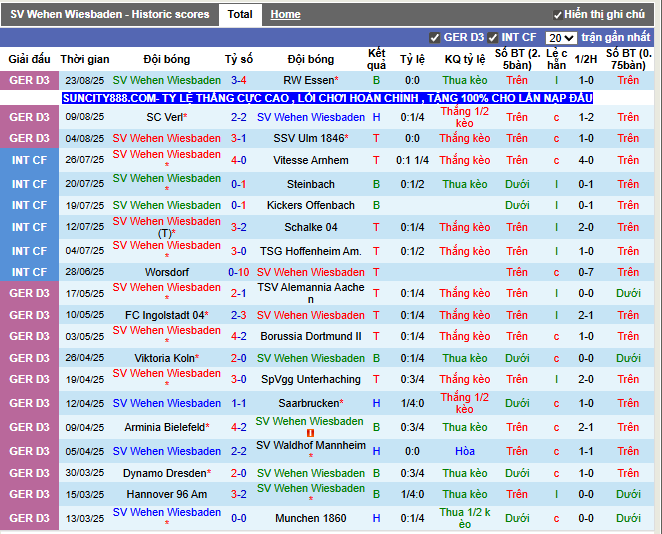The image size is (662, 534).
Task: Click INT CF league label for 26/07/25 match
Action: [30, 160]
